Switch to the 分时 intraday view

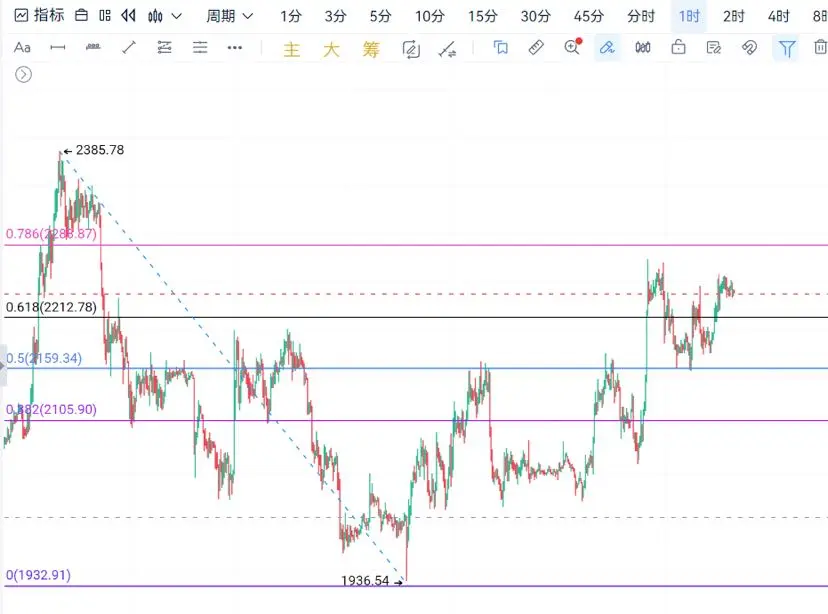641,16
